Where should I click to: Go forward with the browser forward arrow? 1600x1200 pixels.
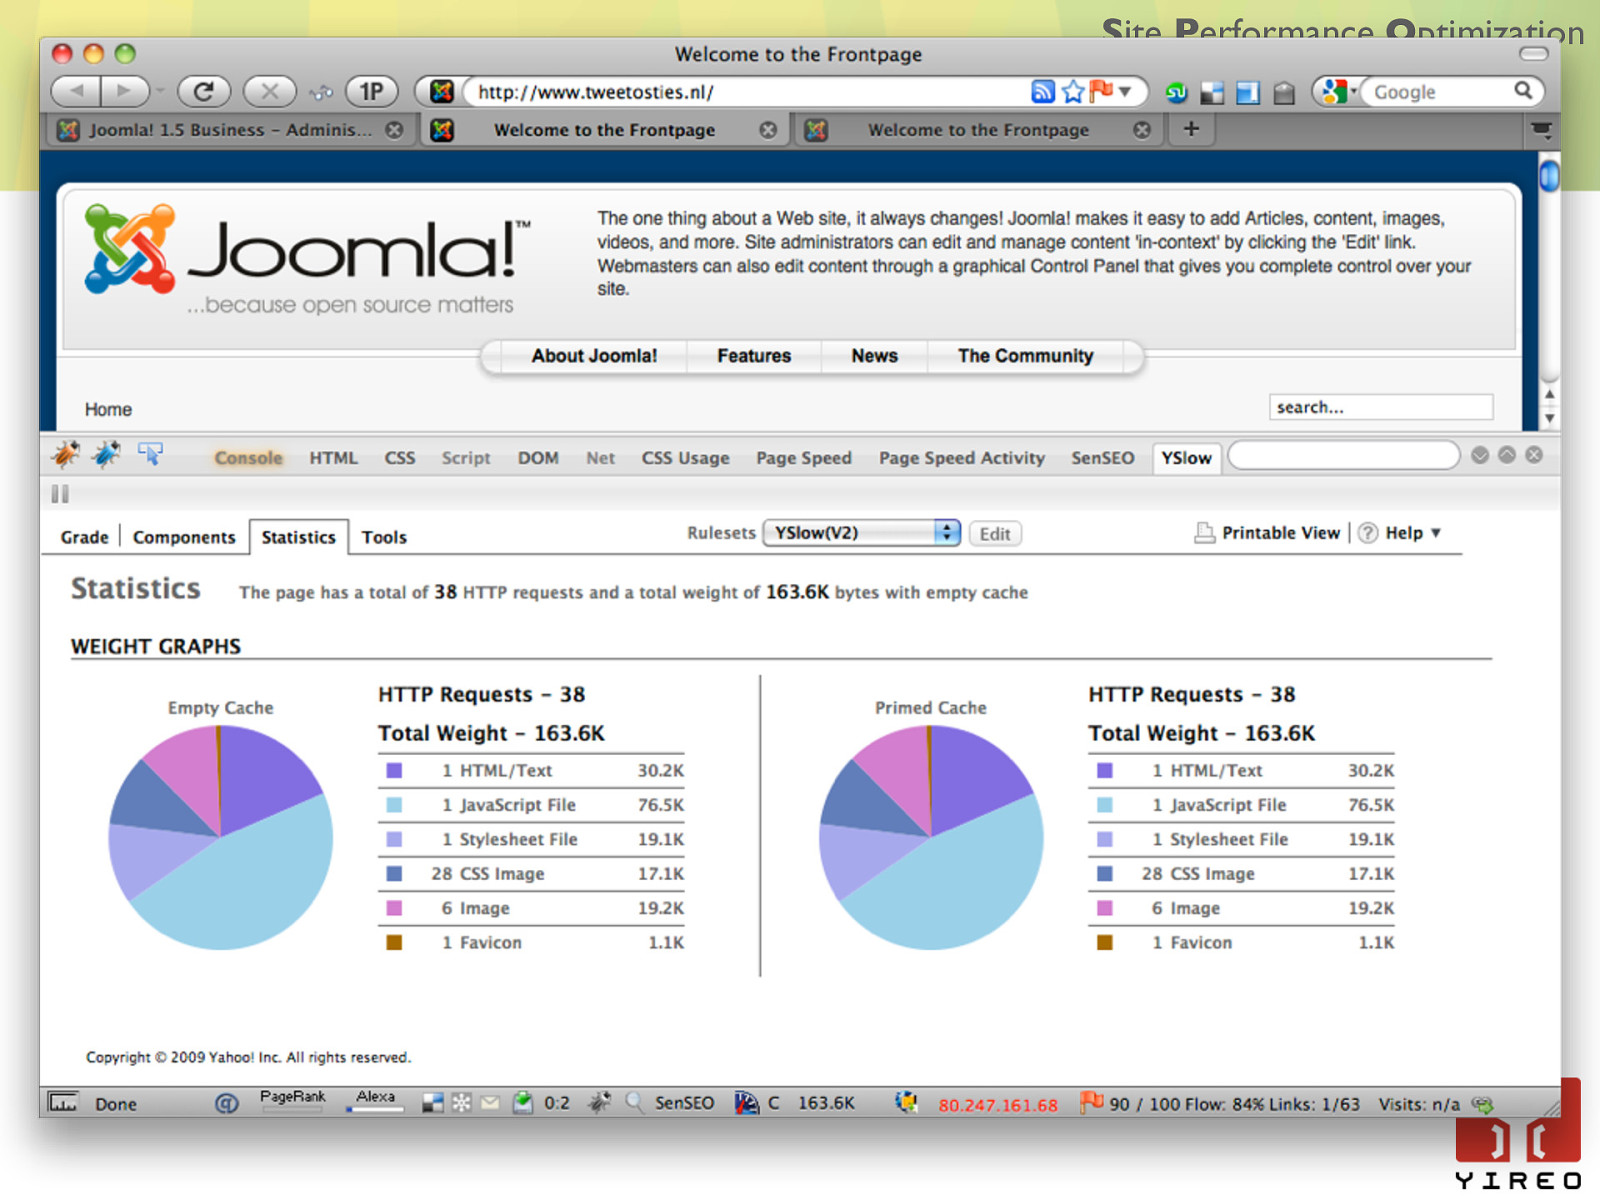tap(124, 92)
